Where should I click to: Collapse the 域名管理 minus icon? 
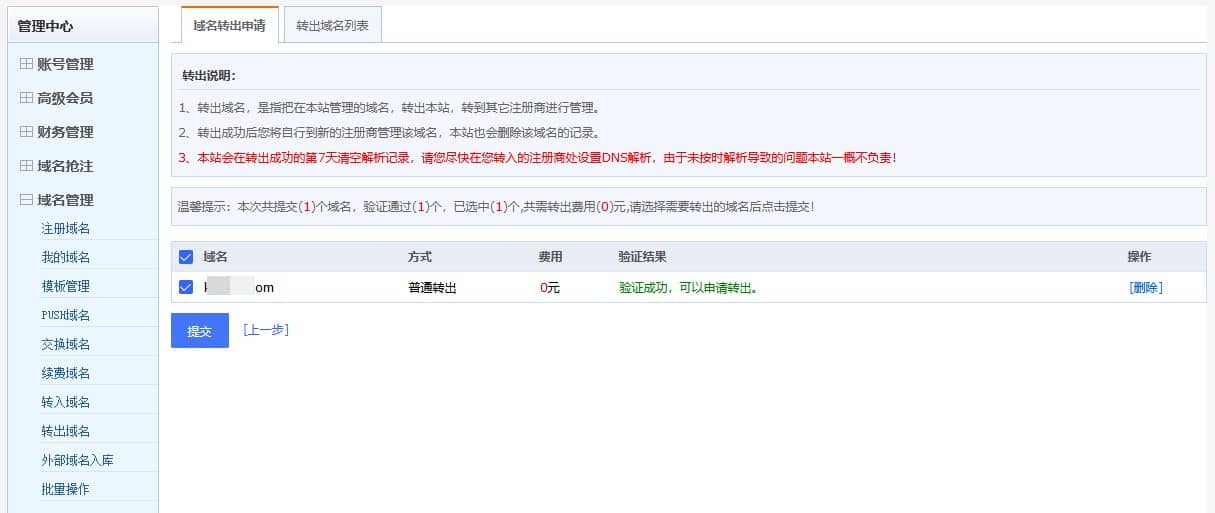(x=27, y=200)
